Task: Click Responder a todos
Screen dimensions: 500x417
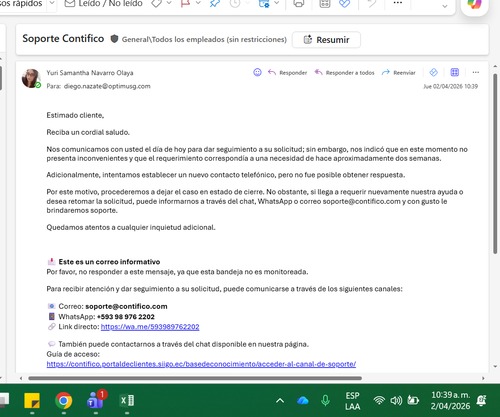Action: point(344,72)
